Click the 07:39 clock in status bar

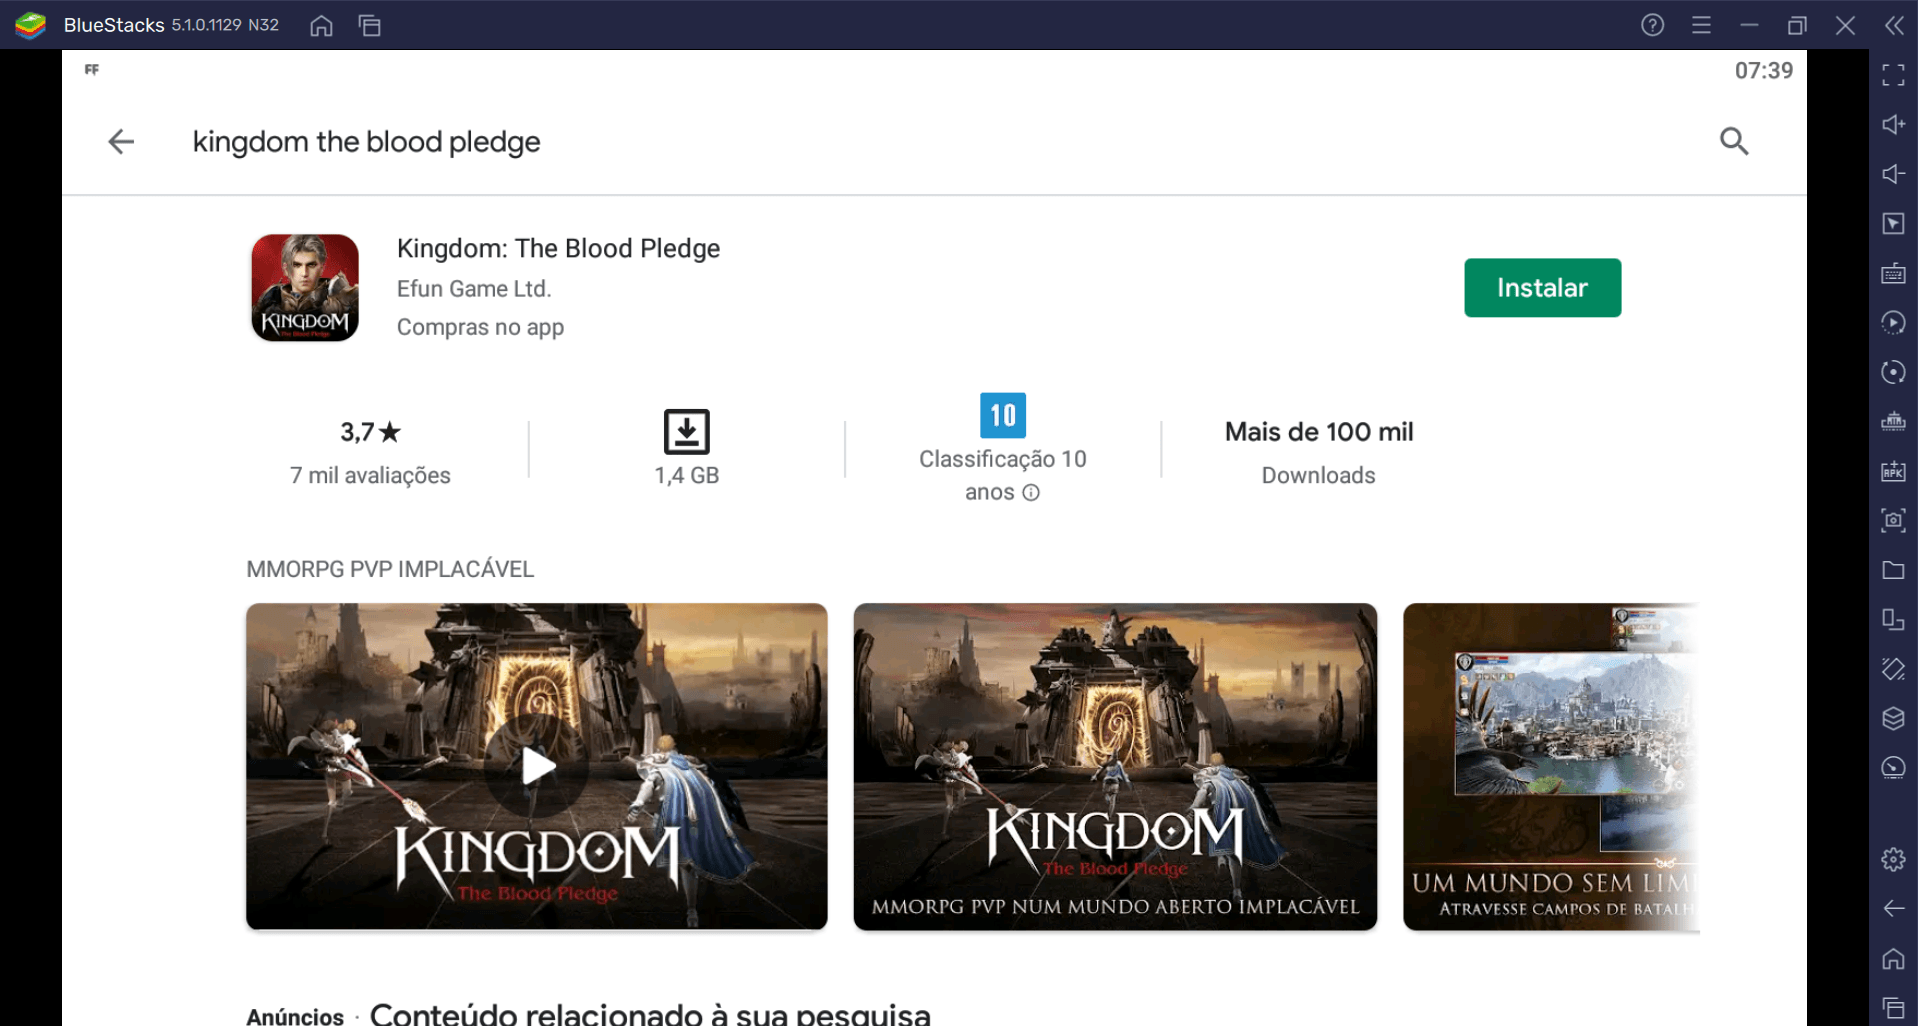(x=1764, y=71)
